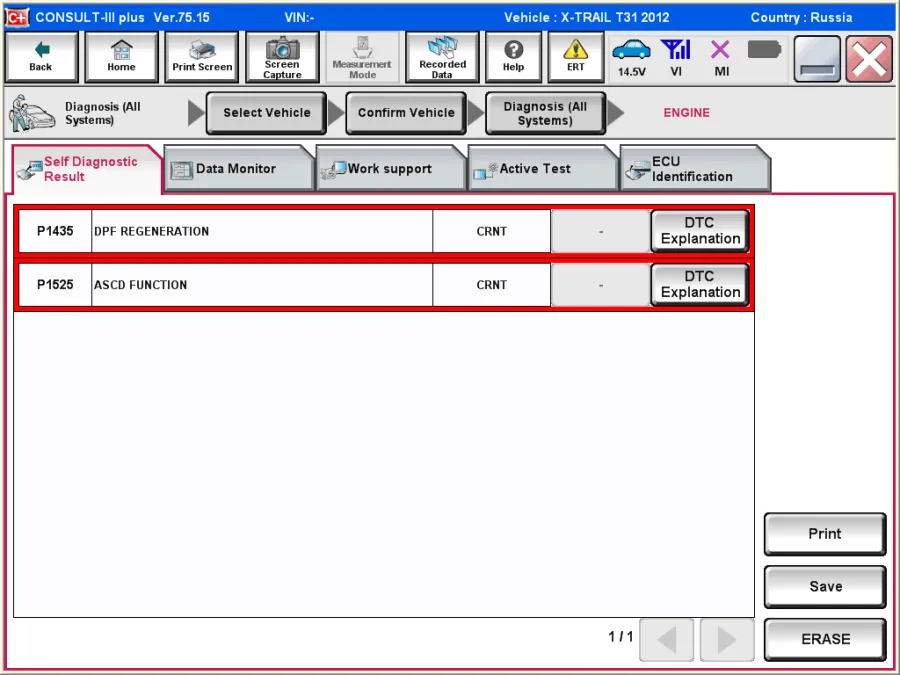
Task: Click ERASE to clear stored DTCs
Action: click(825, 639)
